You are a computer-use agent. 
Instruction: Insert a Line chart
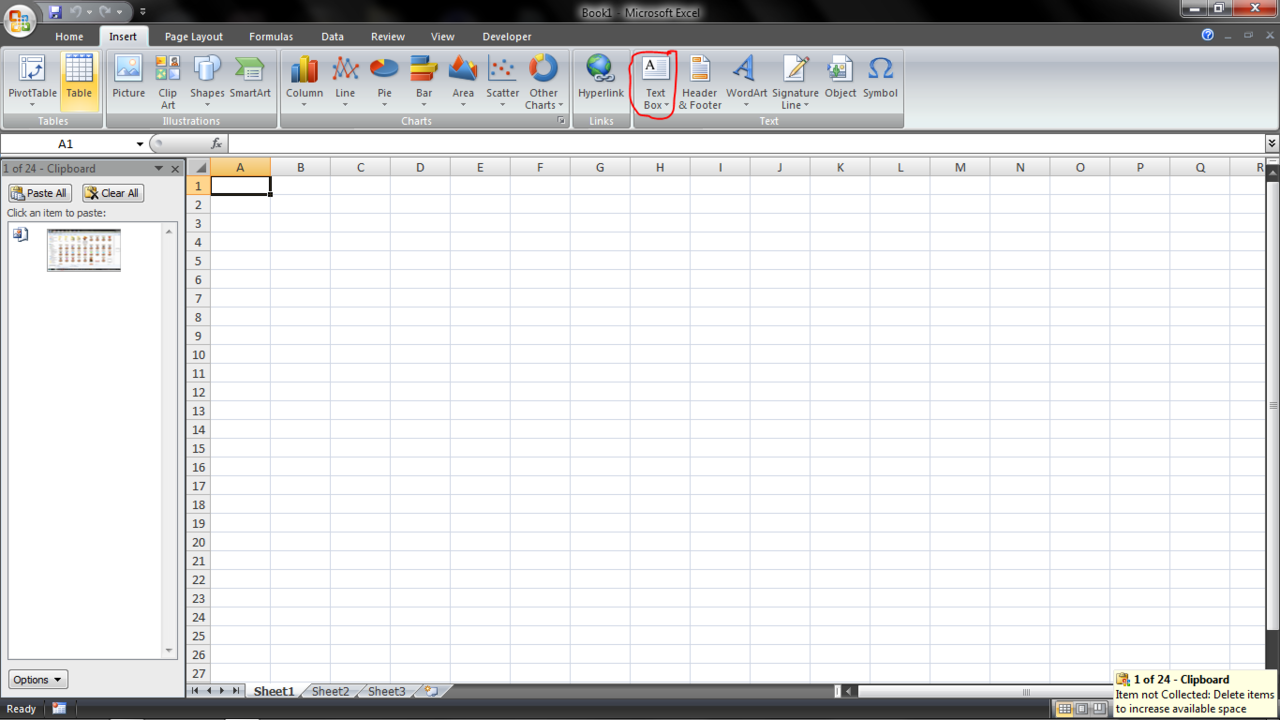tap(345, 81)
